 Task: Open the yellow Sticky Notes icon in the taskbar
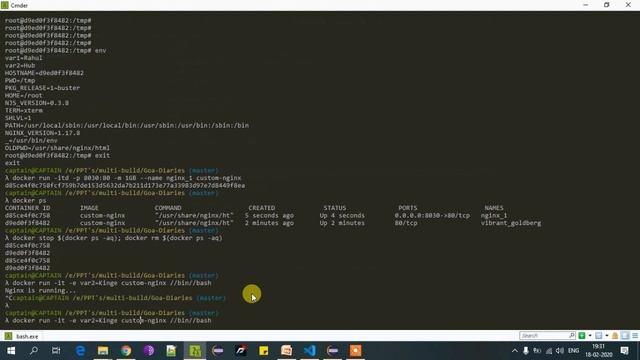pyautogui.click(x=264, y=351)
